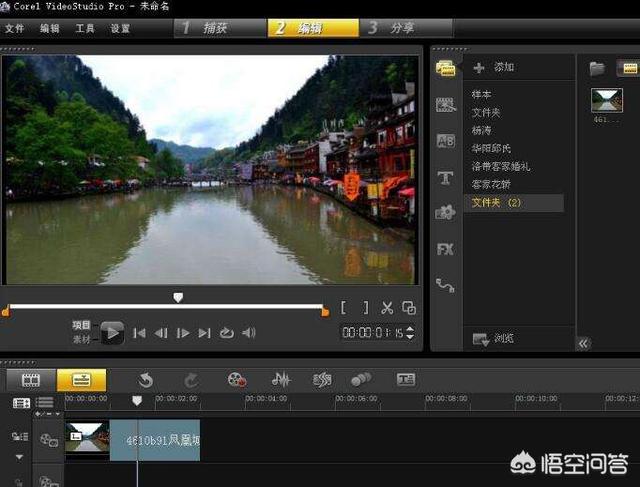
Task: Click the timecode field 00:00:01:15
Action: pos(372,333)
